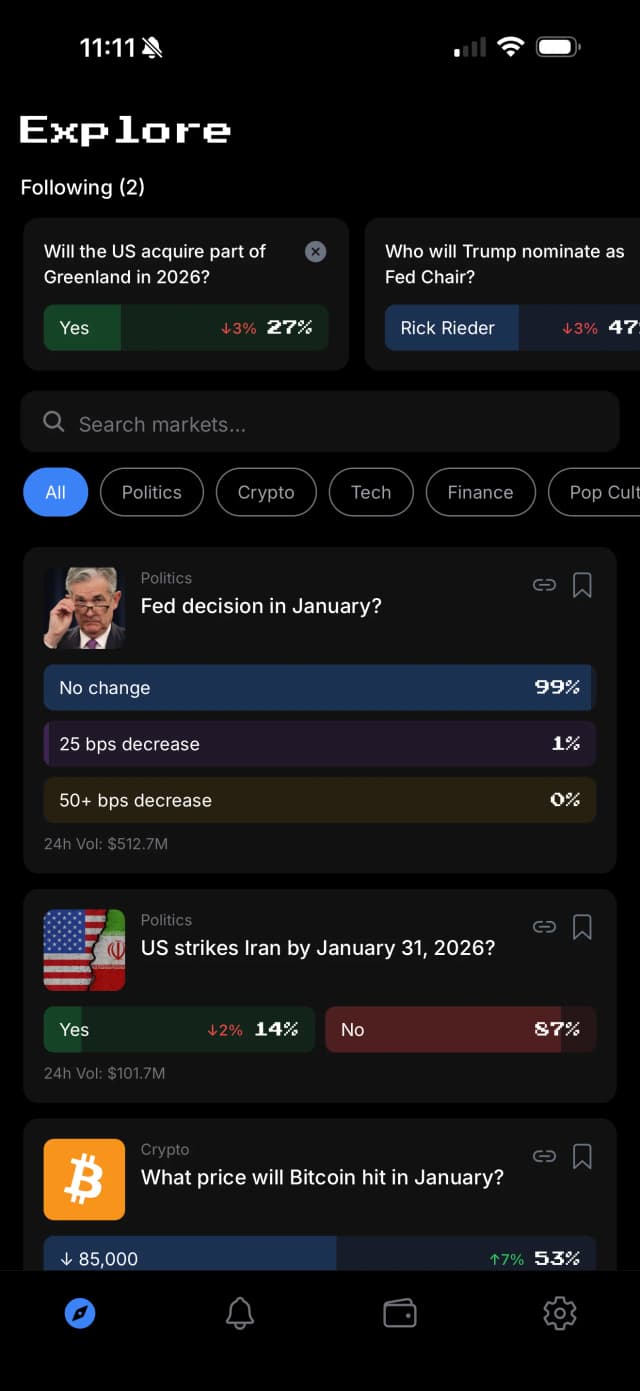
Task: Click the link icon on the Iran strikes market
Action: pyautogui.click(x=544, y=927)
